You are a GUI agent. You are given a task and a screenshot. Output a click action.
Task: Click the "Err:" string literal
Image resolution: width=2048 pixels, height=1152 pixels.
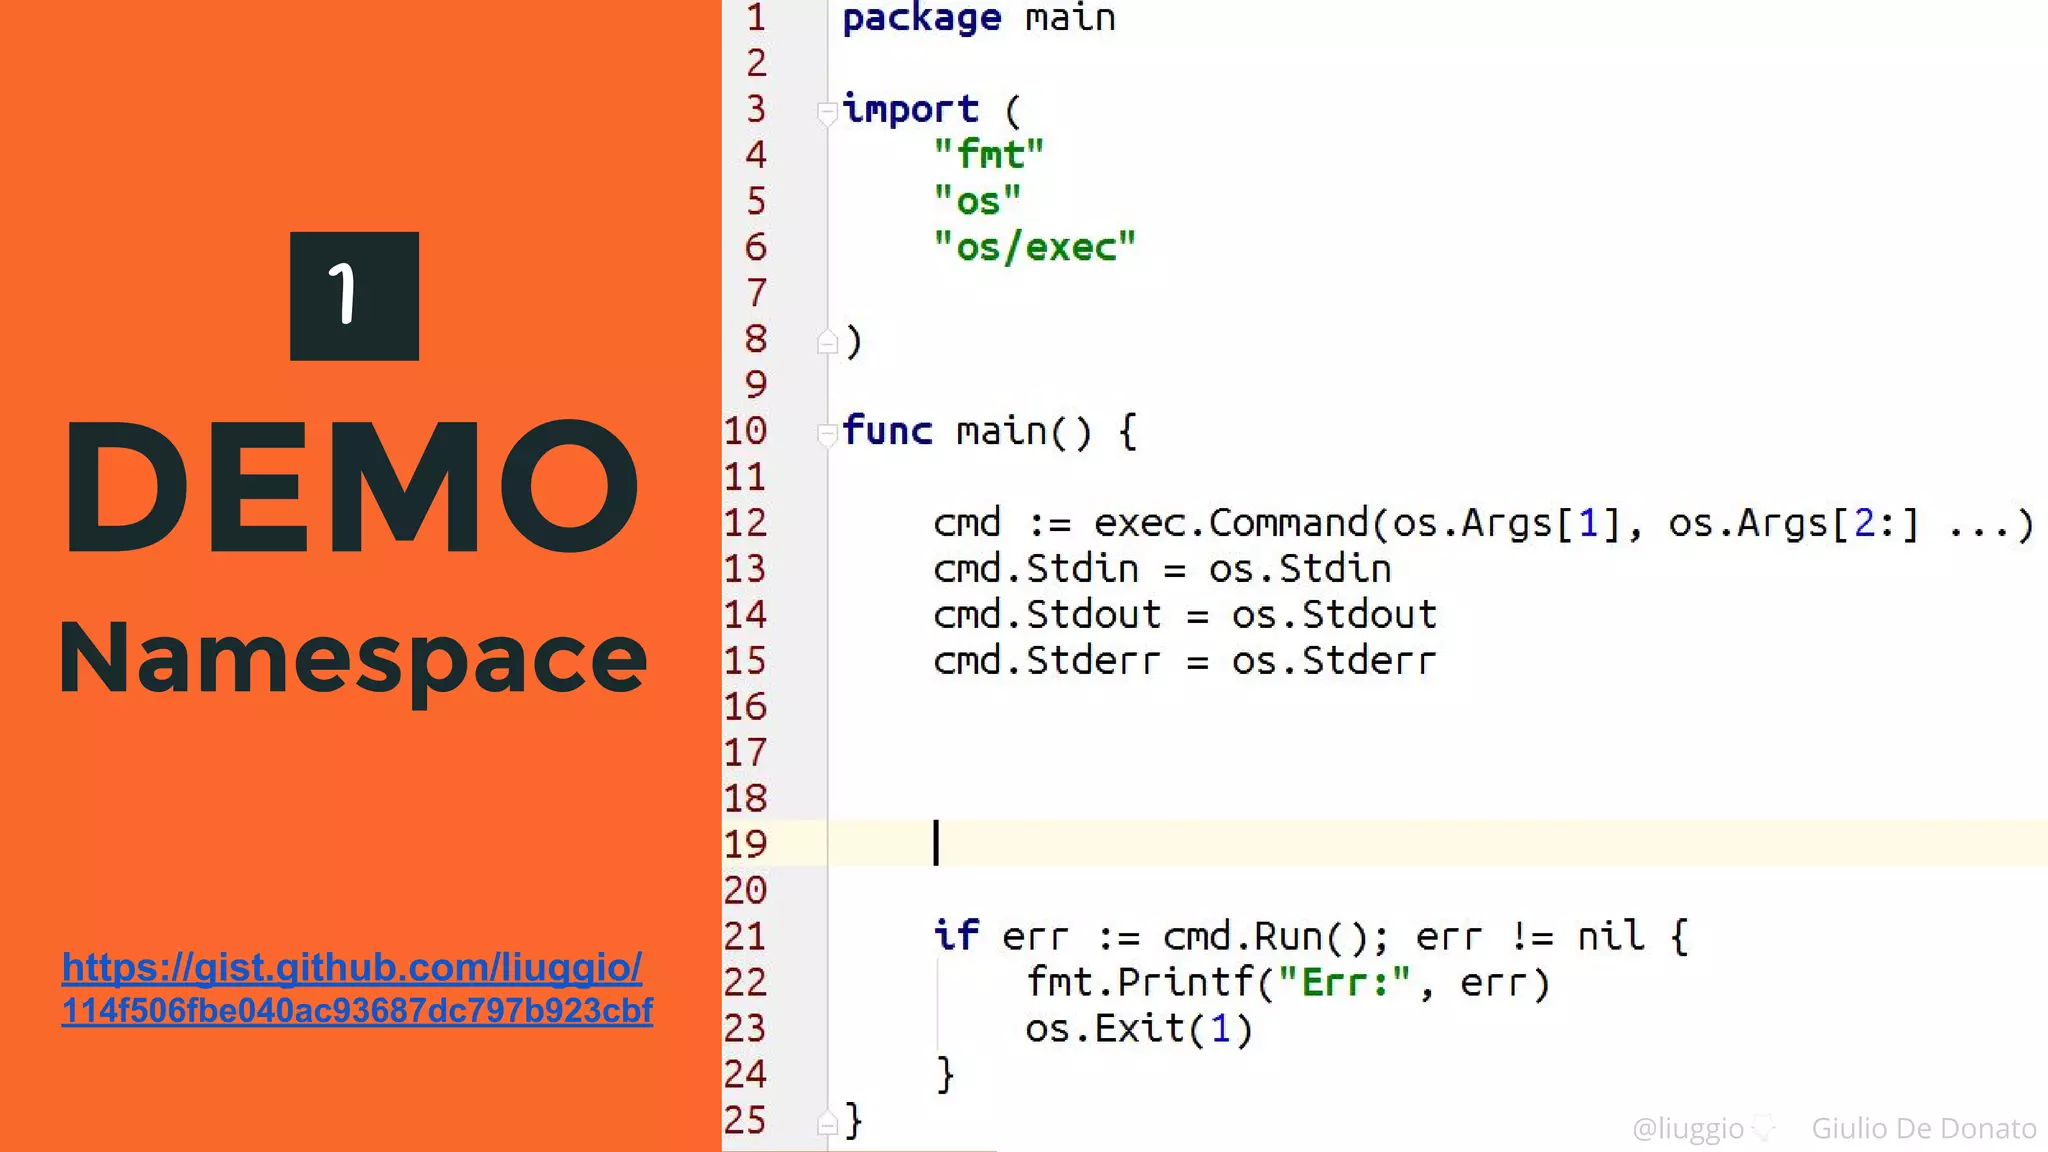[1345, 982]
